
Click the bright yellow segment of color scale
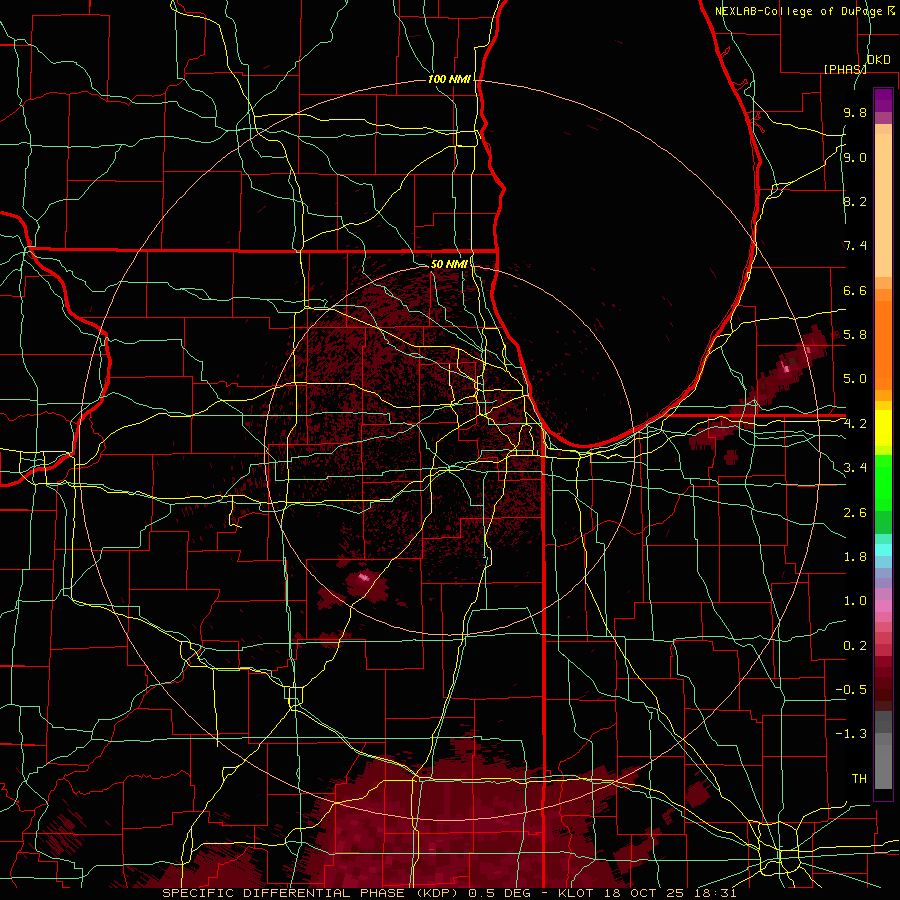click(883, 428)
